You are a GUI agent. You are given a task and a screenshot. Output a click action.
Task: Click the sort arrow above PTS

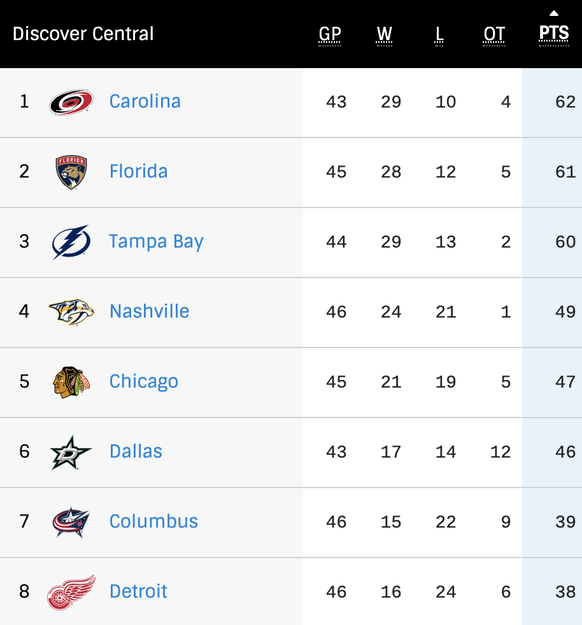(x=554, y=13)
